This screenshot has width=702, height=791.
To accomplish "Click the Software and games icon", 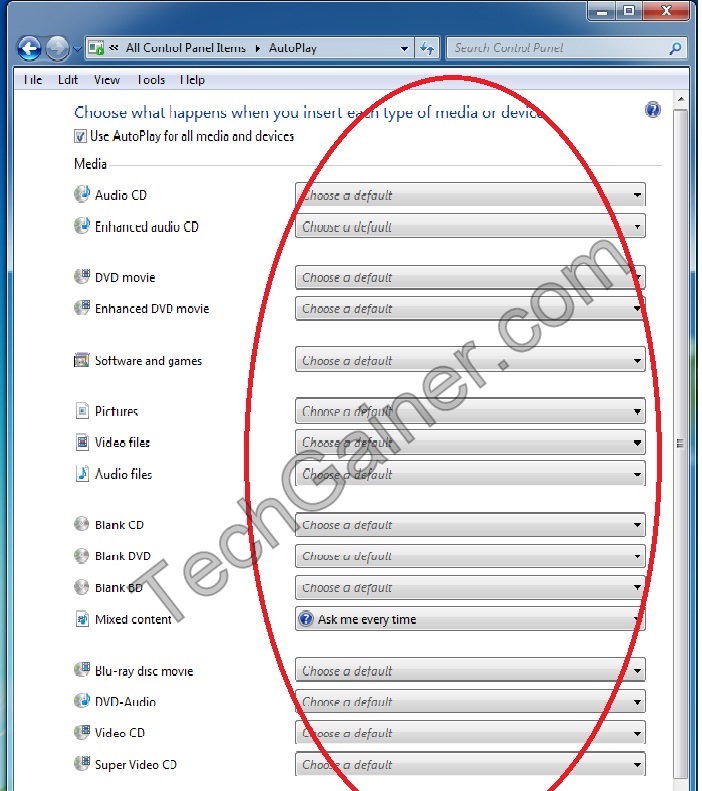I will point(82,360).
